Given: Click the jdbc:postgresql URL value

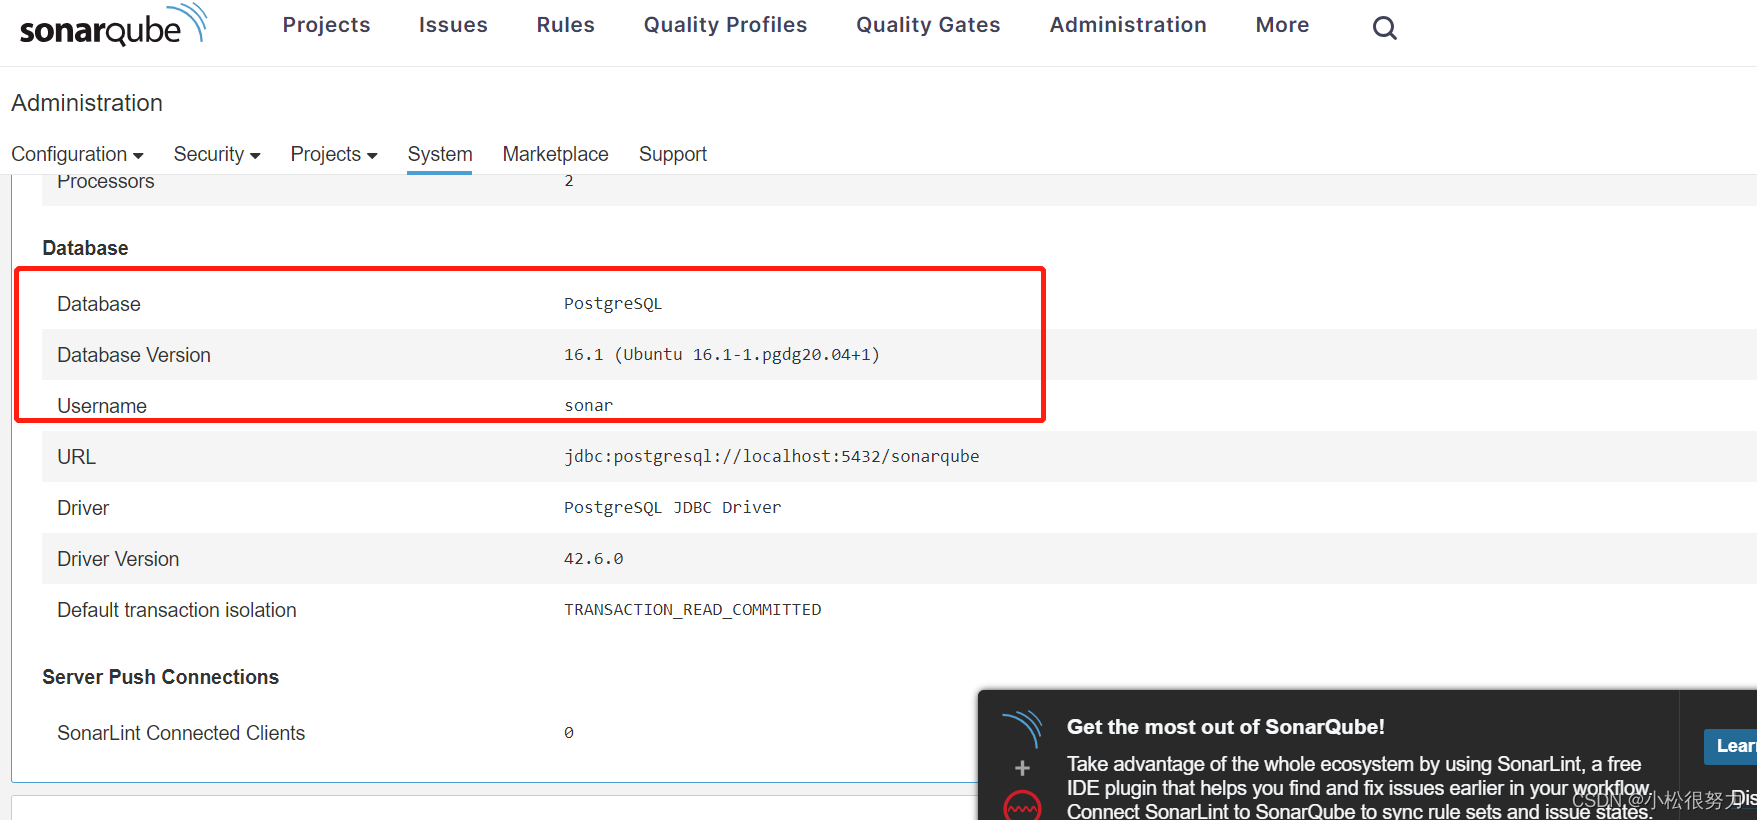Looking at the screenshot, I should click(x=772, y=456).
